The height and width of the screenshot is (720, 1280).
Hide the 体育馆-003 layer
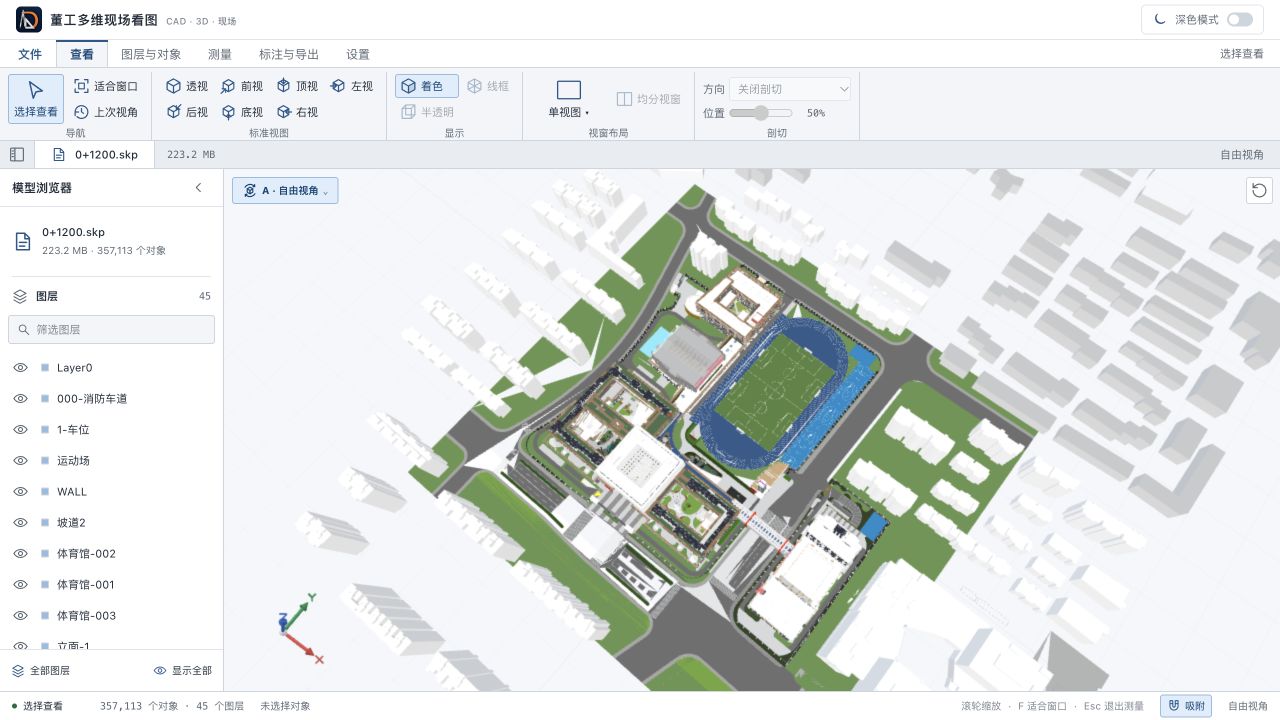[x=20, y=616]
